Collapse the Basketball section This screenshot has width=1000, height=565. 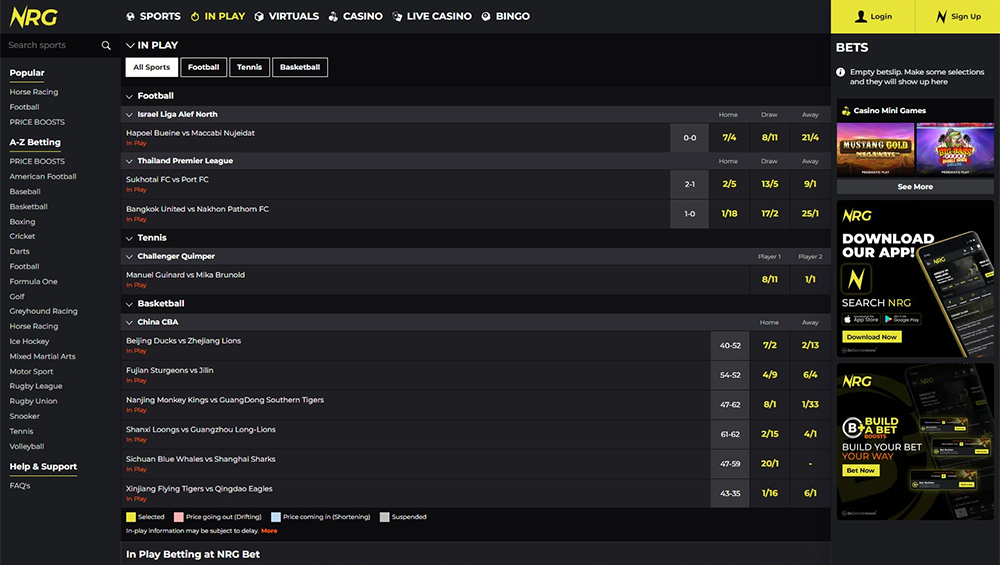pyautogui.click(x=129, y=304)
